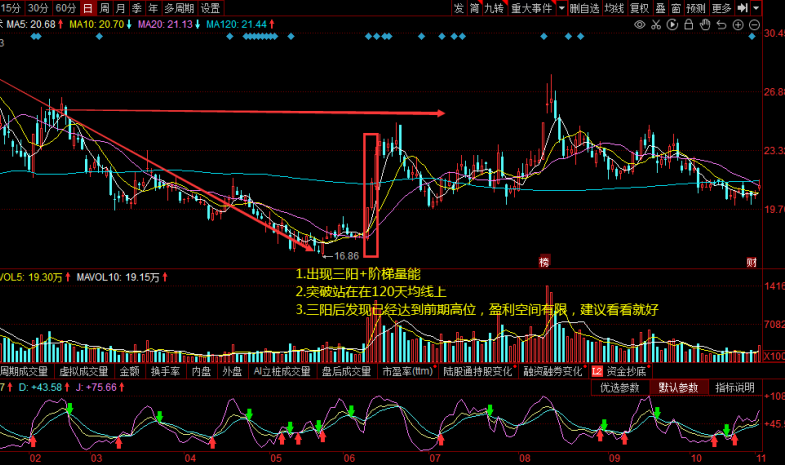Click the 发 toolbar button
Viewport: 785px width, 465px height.
pyautogui.click(x=459, y=8)
